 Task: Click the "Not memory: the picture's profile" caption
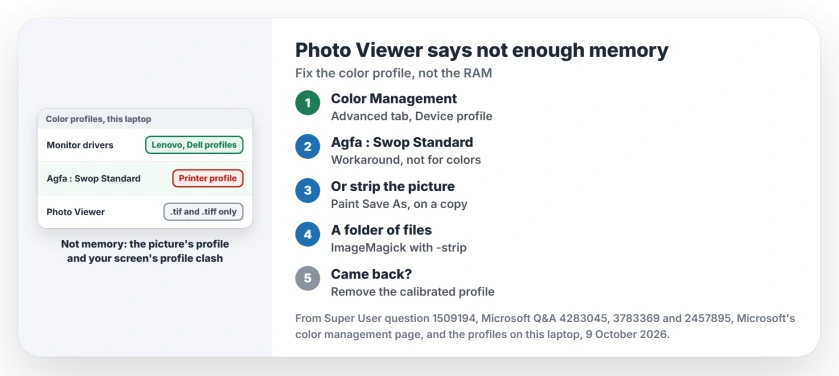[145, 251]
